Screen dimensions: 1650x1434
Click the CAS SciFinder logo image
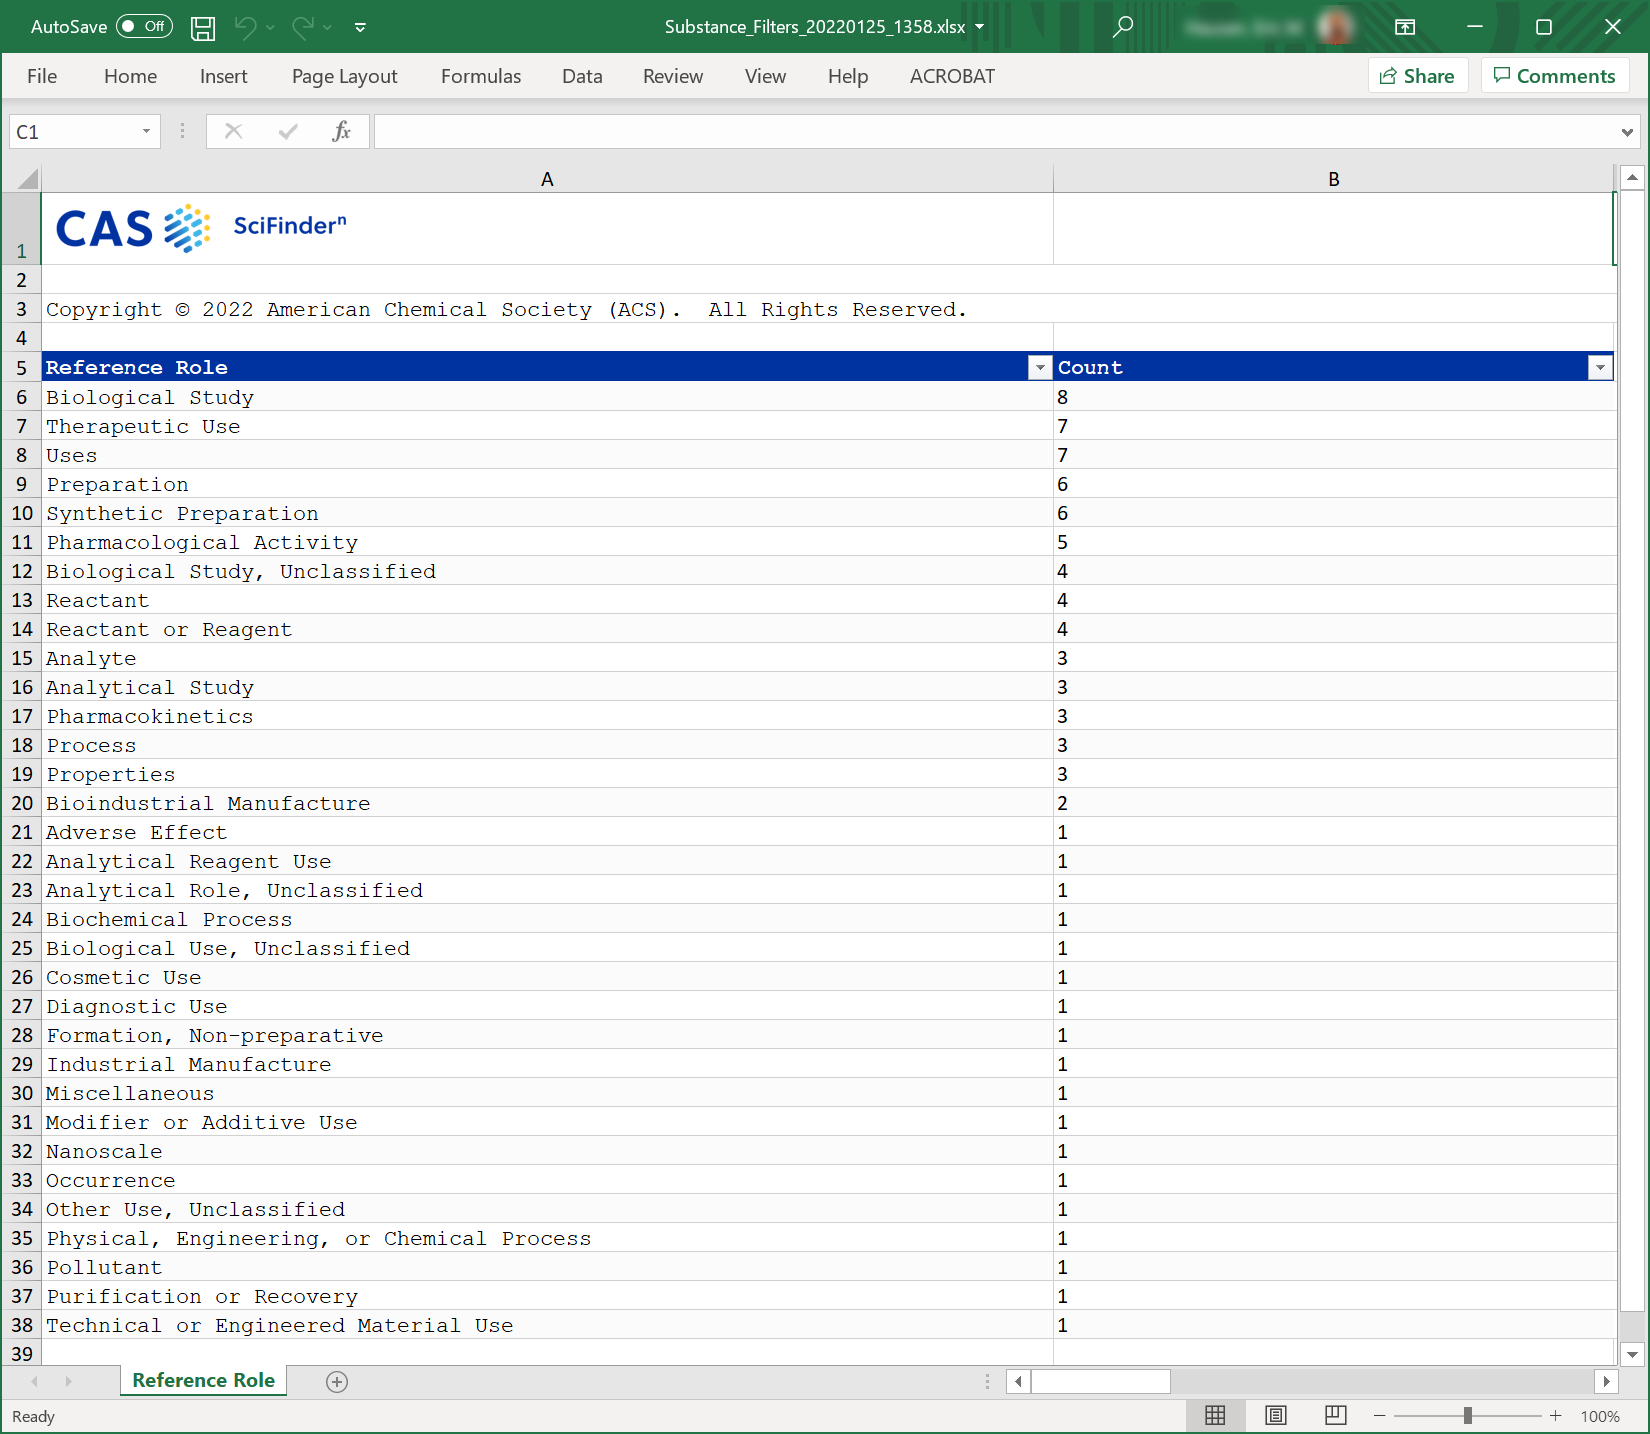click(200, 228)
